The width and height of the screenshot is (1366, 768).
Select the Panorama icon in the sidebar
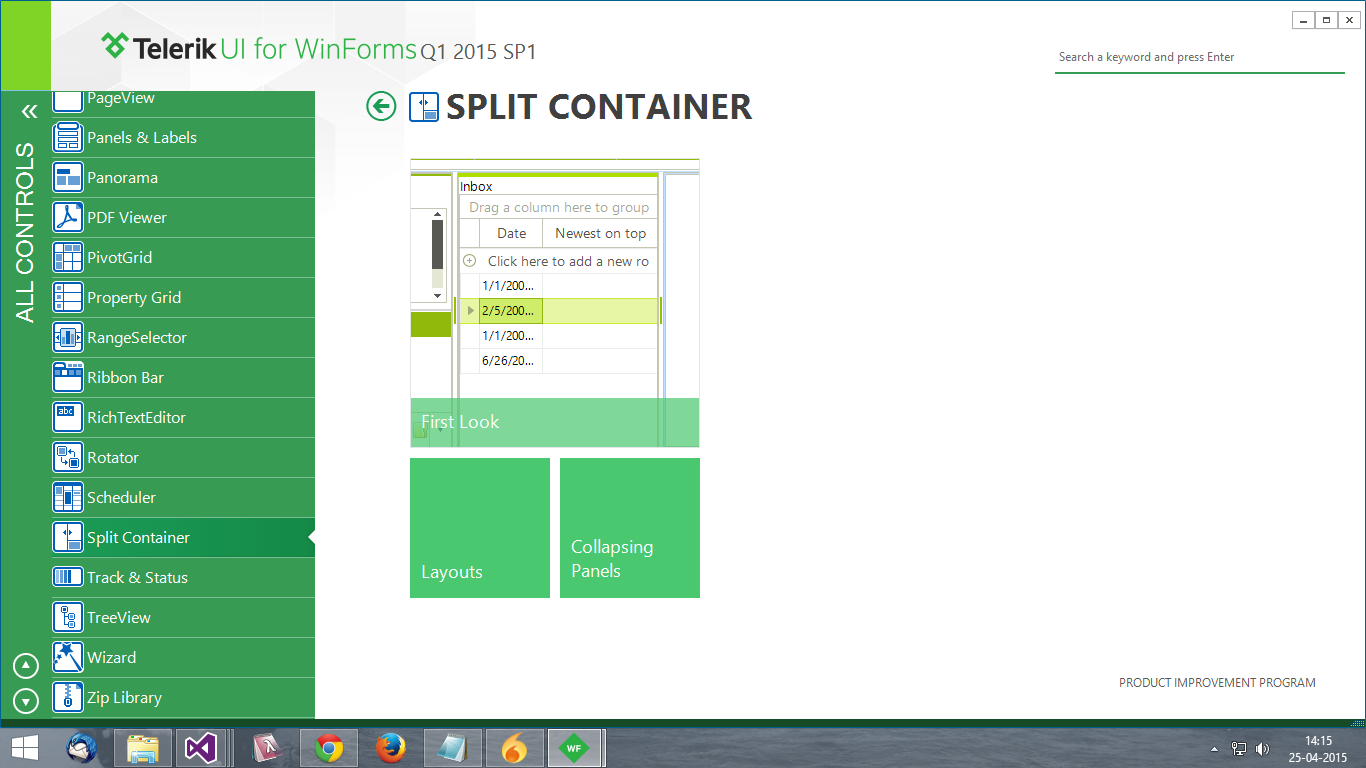pyautogui.click(x=68, y=177)
